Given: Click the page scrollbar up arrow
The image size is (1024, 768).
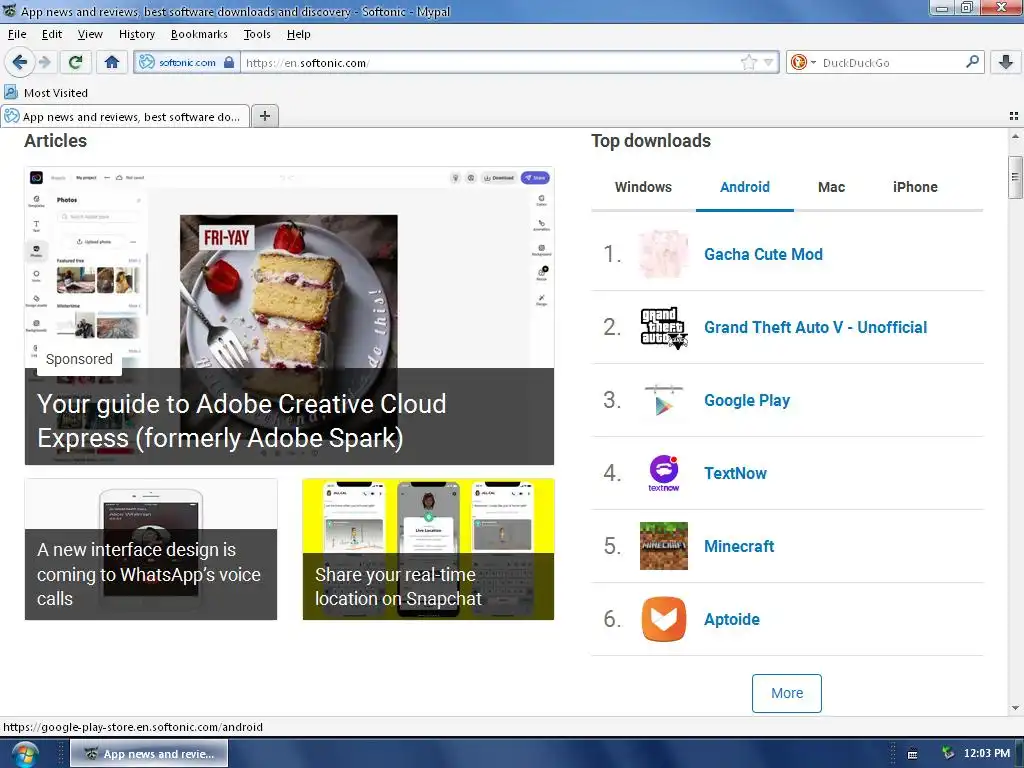Looking at the screenshot, I should (1015, 136).
